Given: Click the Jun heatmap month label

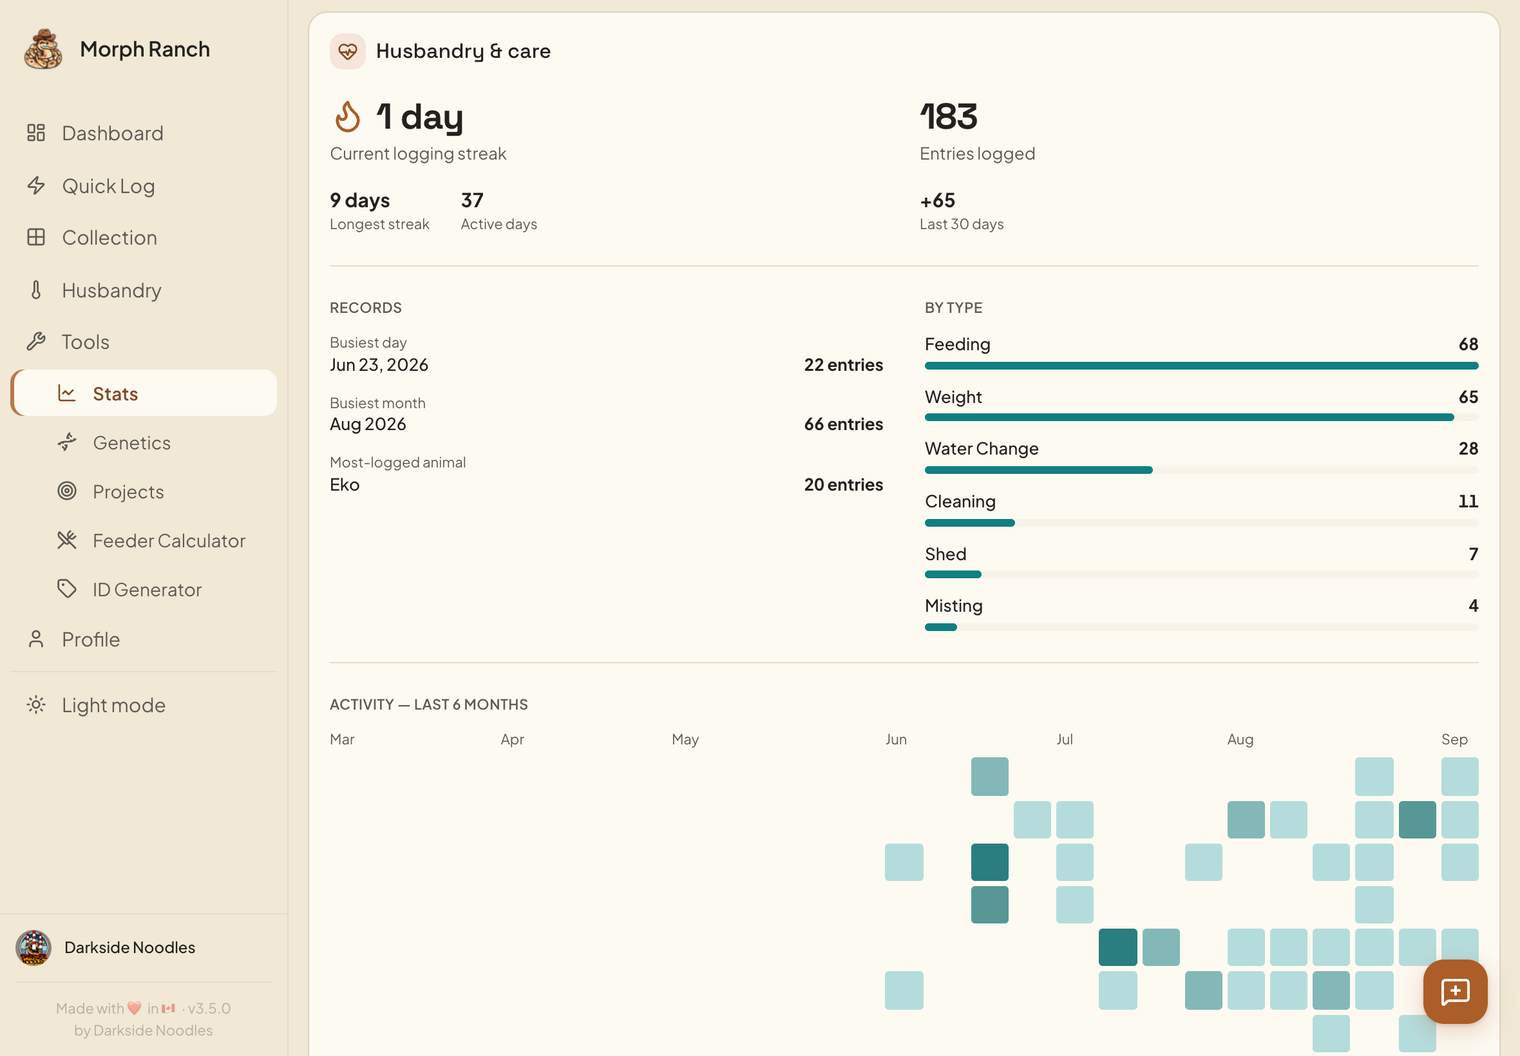Looking at the screenshot, I should click(x=896, y=739).
